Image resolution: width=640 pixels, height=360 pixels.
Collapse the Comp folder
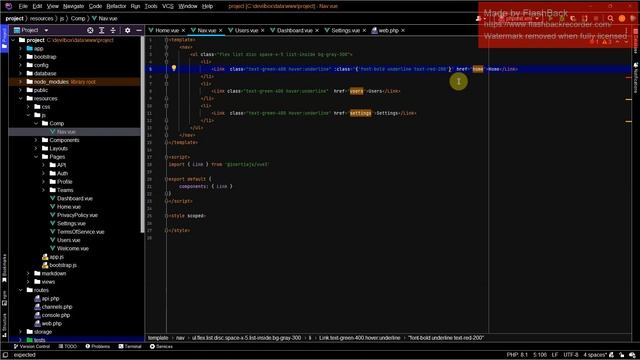click(36, 123)
